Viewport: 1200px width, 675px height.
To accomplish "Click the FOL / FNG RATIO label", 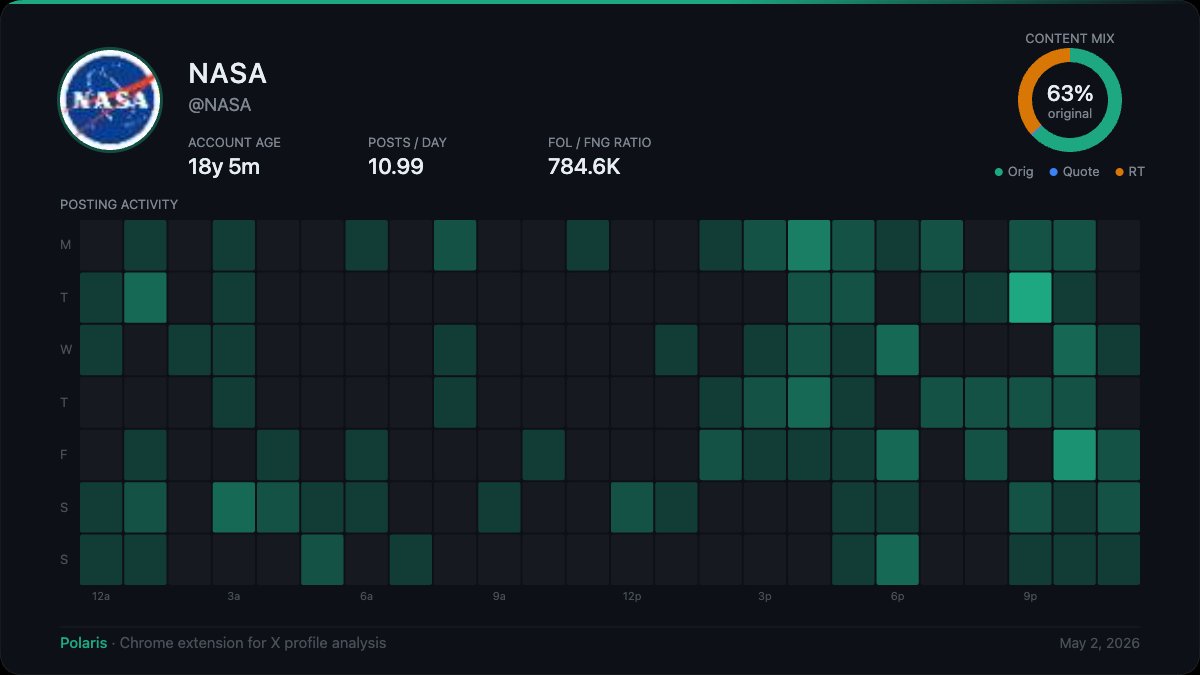I will [x=599, y=143].
